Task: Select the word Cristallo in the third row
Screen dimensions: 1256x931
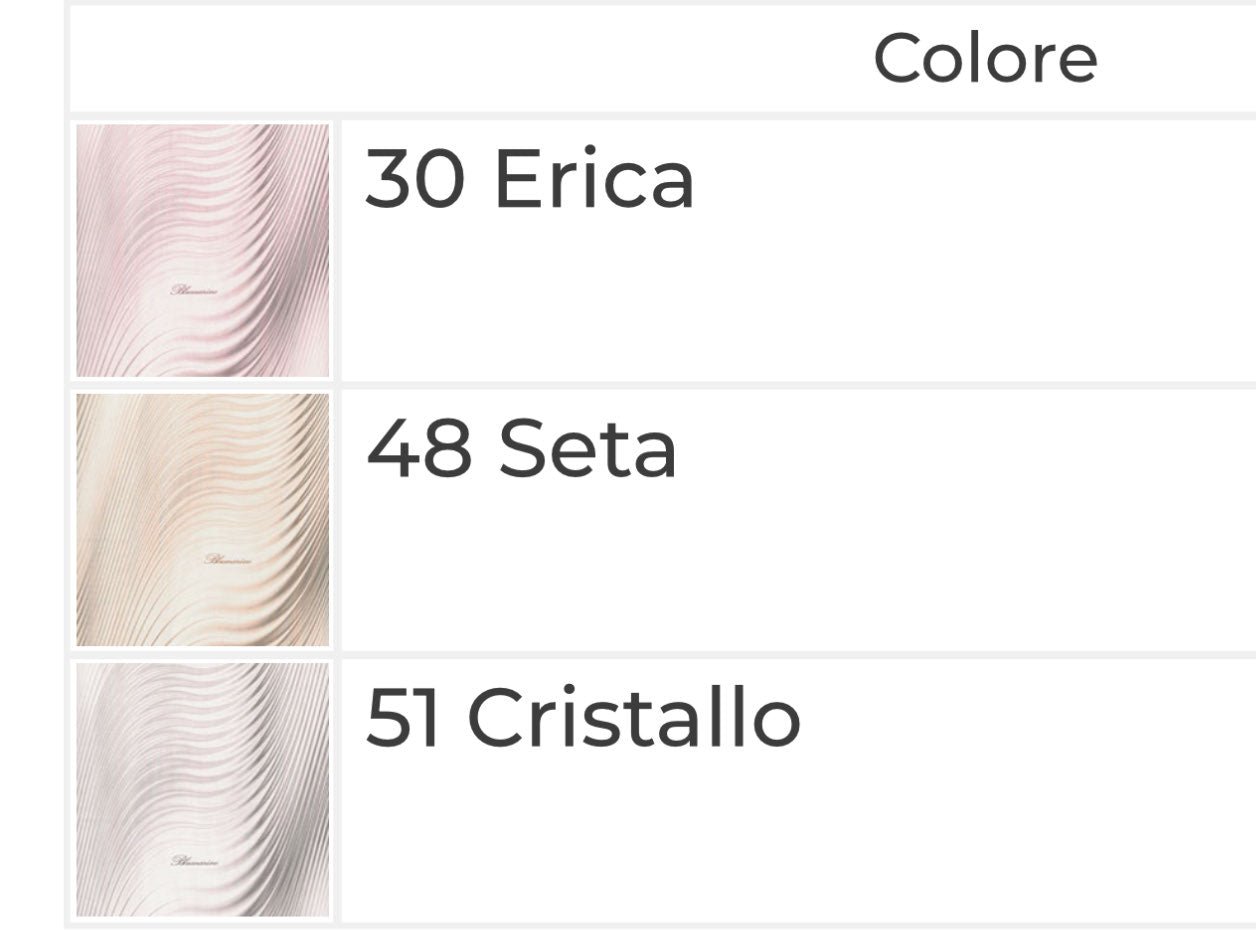Action: tap(634, 718)
